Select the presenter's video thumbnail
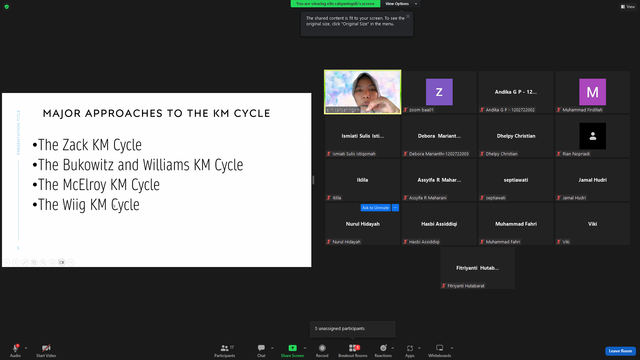The image size is (640, 360). [x=363, y=92]
